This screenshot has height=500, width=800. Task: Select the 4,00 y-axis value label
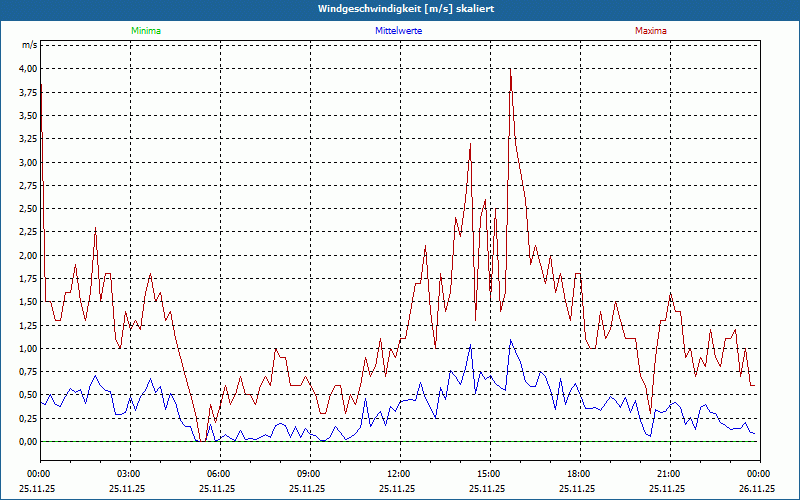click(x=27, y=69)
